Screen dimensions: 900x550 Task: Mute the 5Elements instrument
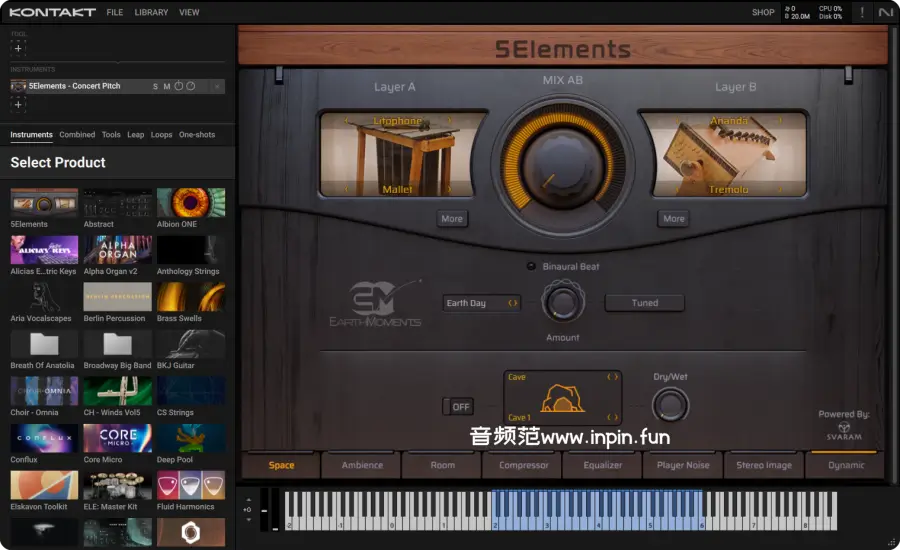(x=167, y=86)
